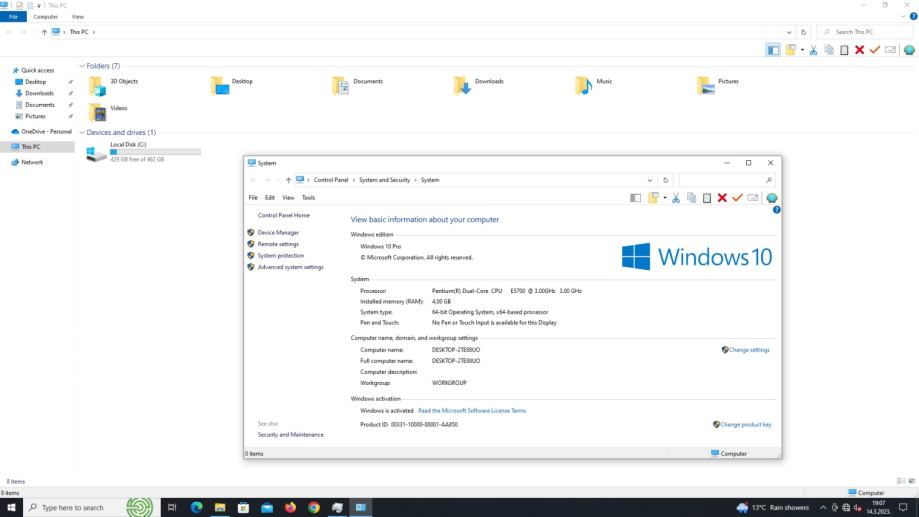This screenshot has height=517, width=919.
Task: Open the Music folder
Action: coord(584,87)
